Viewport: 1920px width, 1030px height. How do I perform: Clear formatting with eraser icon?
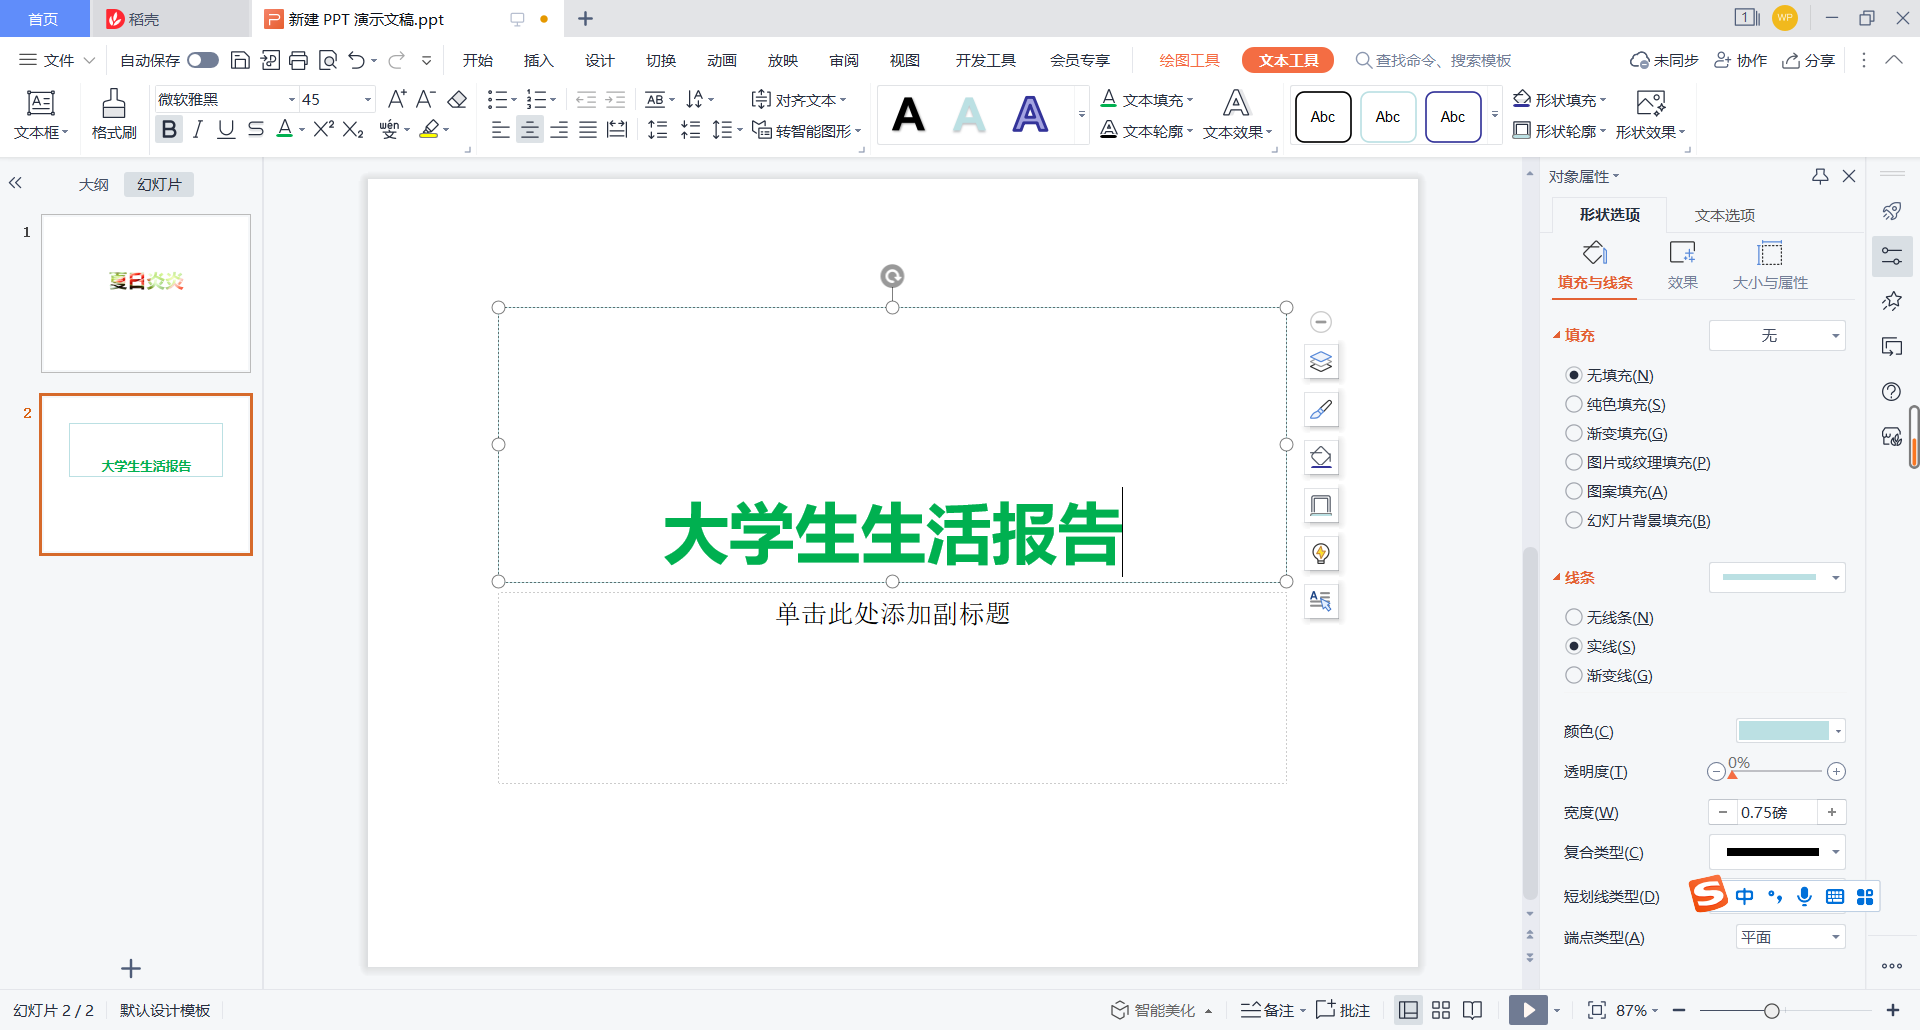pyautogui.click(x=457, y=99)
